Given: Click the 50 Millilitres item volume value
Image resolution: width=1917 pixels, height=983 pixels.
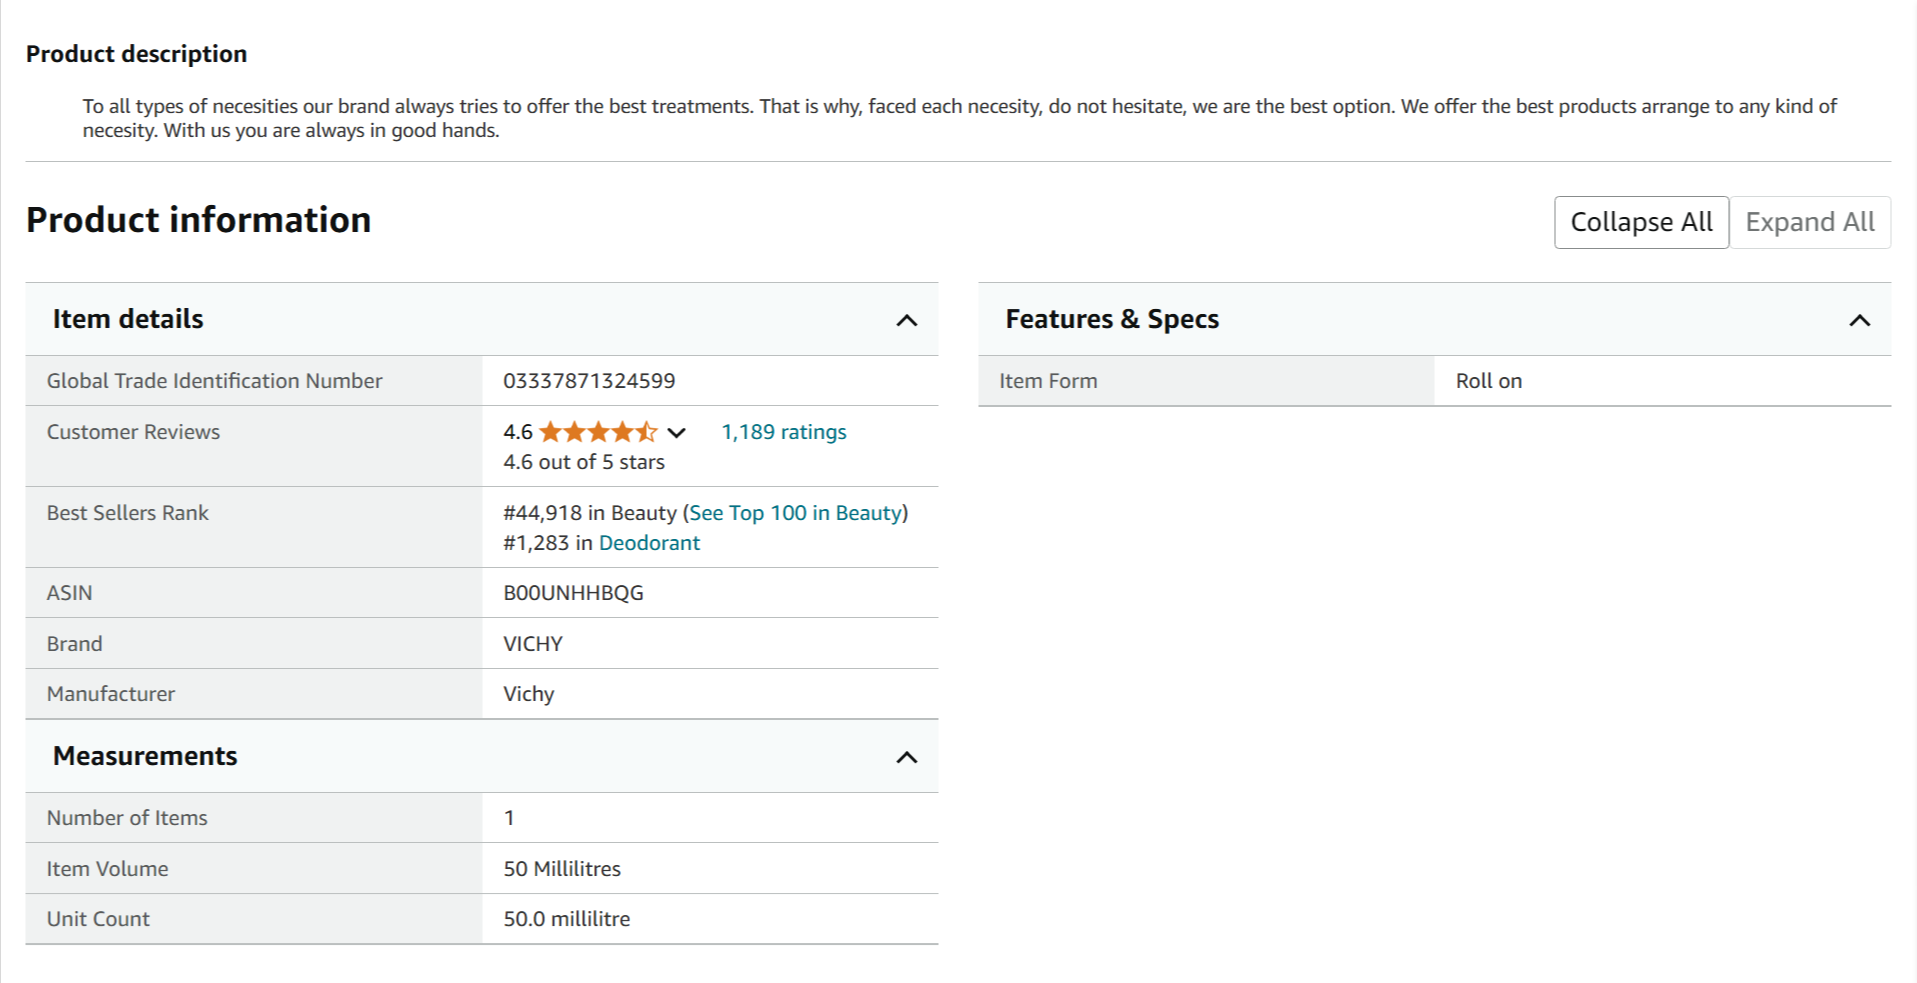Looking at the screenshot, I should [561, 869].
